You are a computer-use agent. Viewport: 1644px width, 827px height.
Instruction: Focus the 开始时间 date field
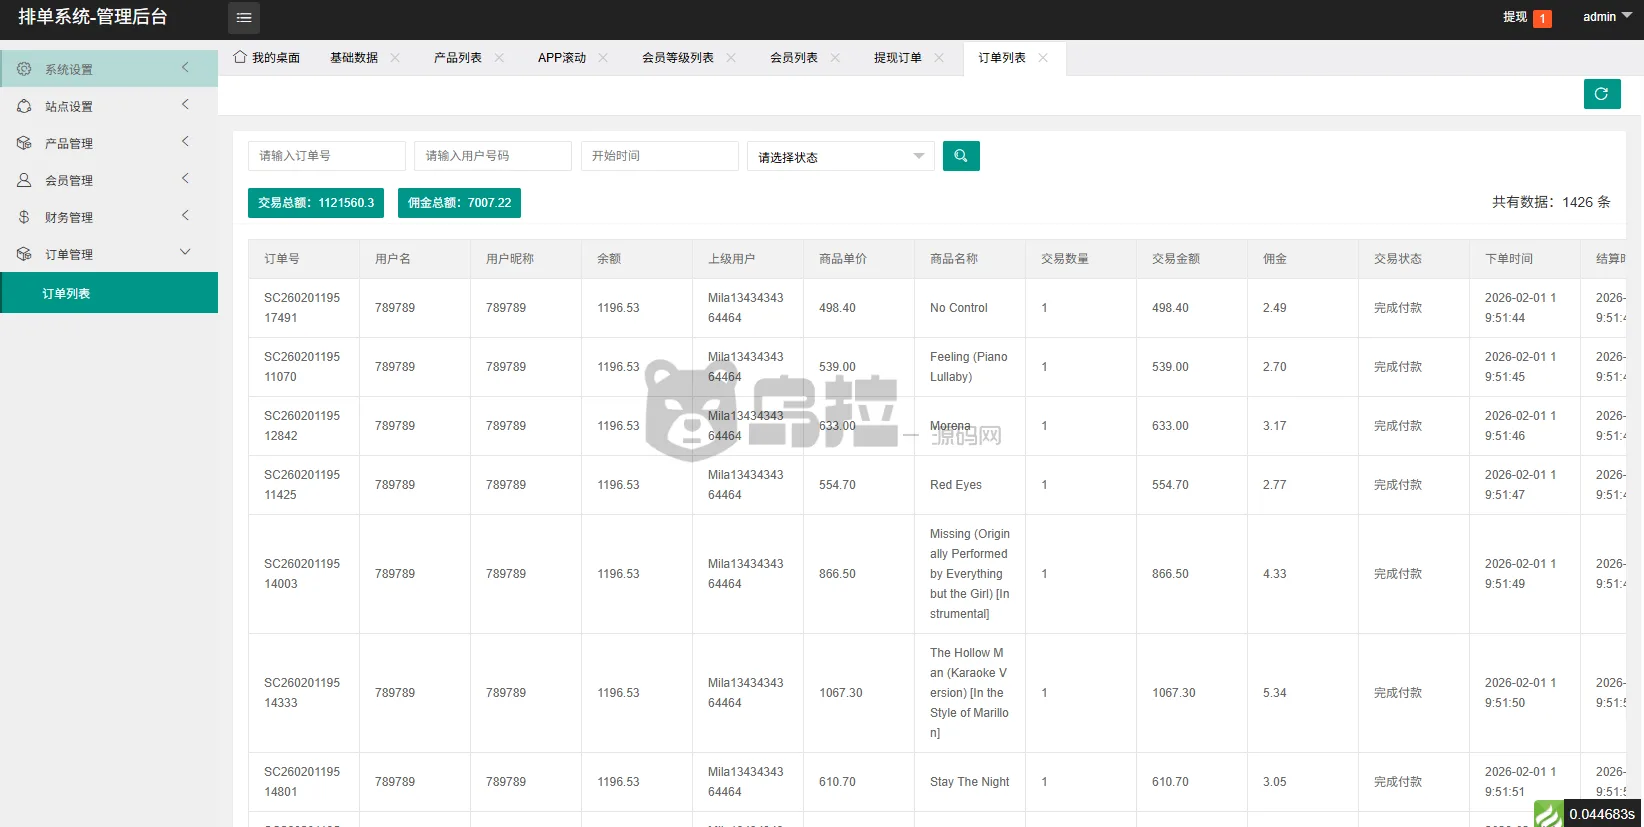pos(660,156)
